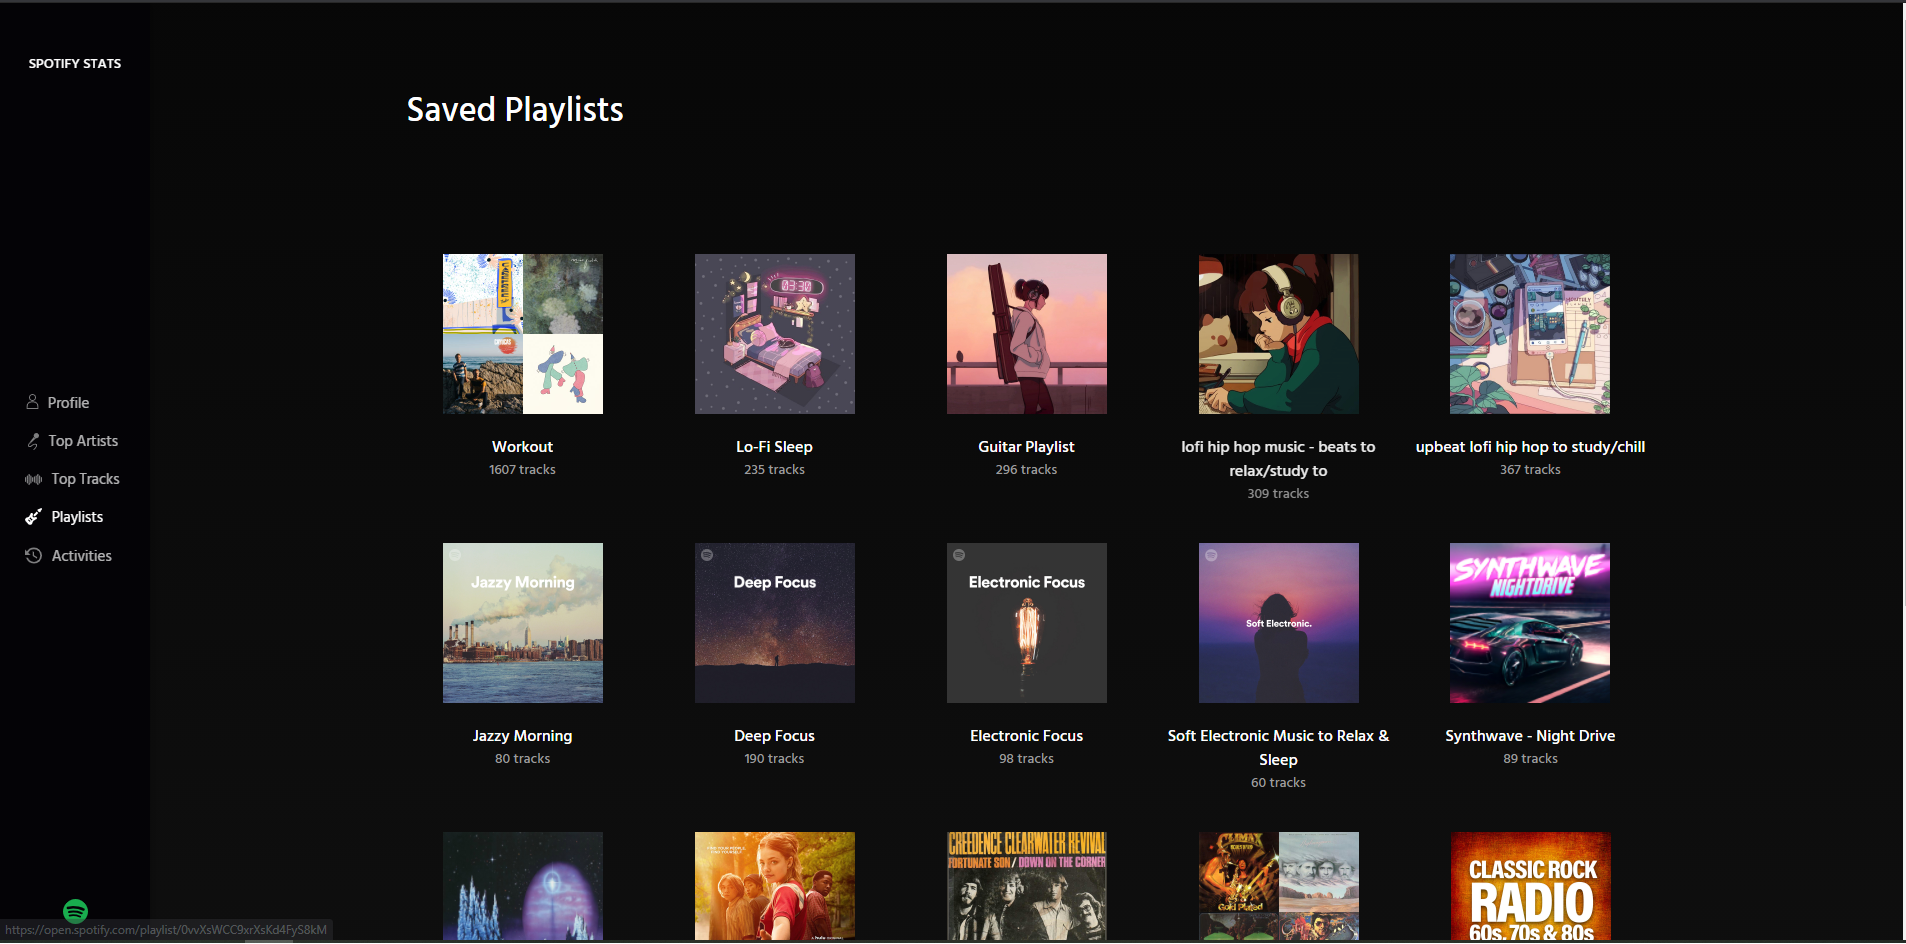Click the Top Artists microphone icon
Screen dimensions: 1906x944
33,441
